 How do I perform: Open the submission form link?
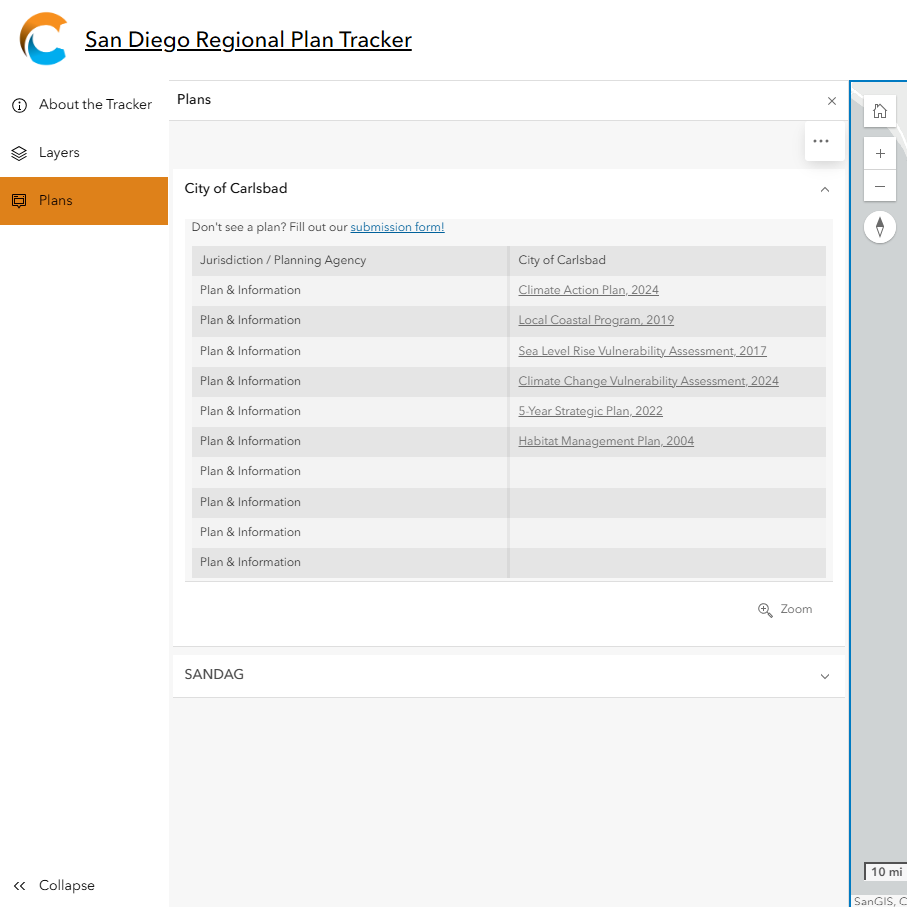point(397,227)
